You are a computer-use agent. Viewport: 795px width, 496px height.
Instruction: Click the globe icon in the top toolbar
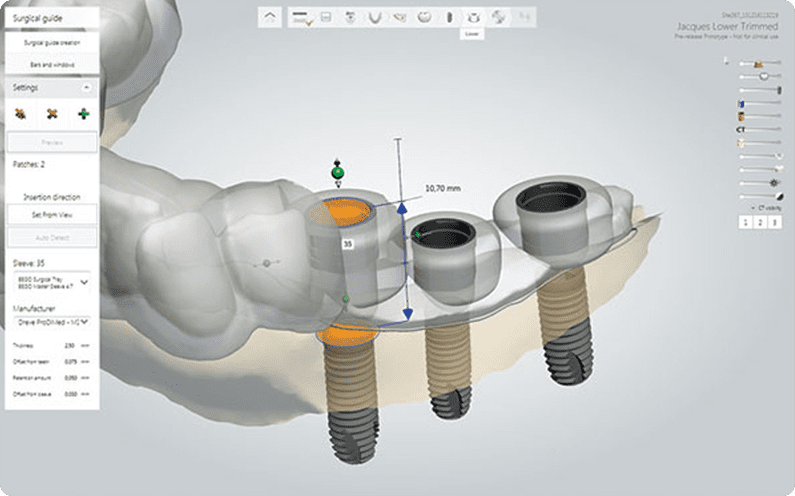[x=498, y=17]
